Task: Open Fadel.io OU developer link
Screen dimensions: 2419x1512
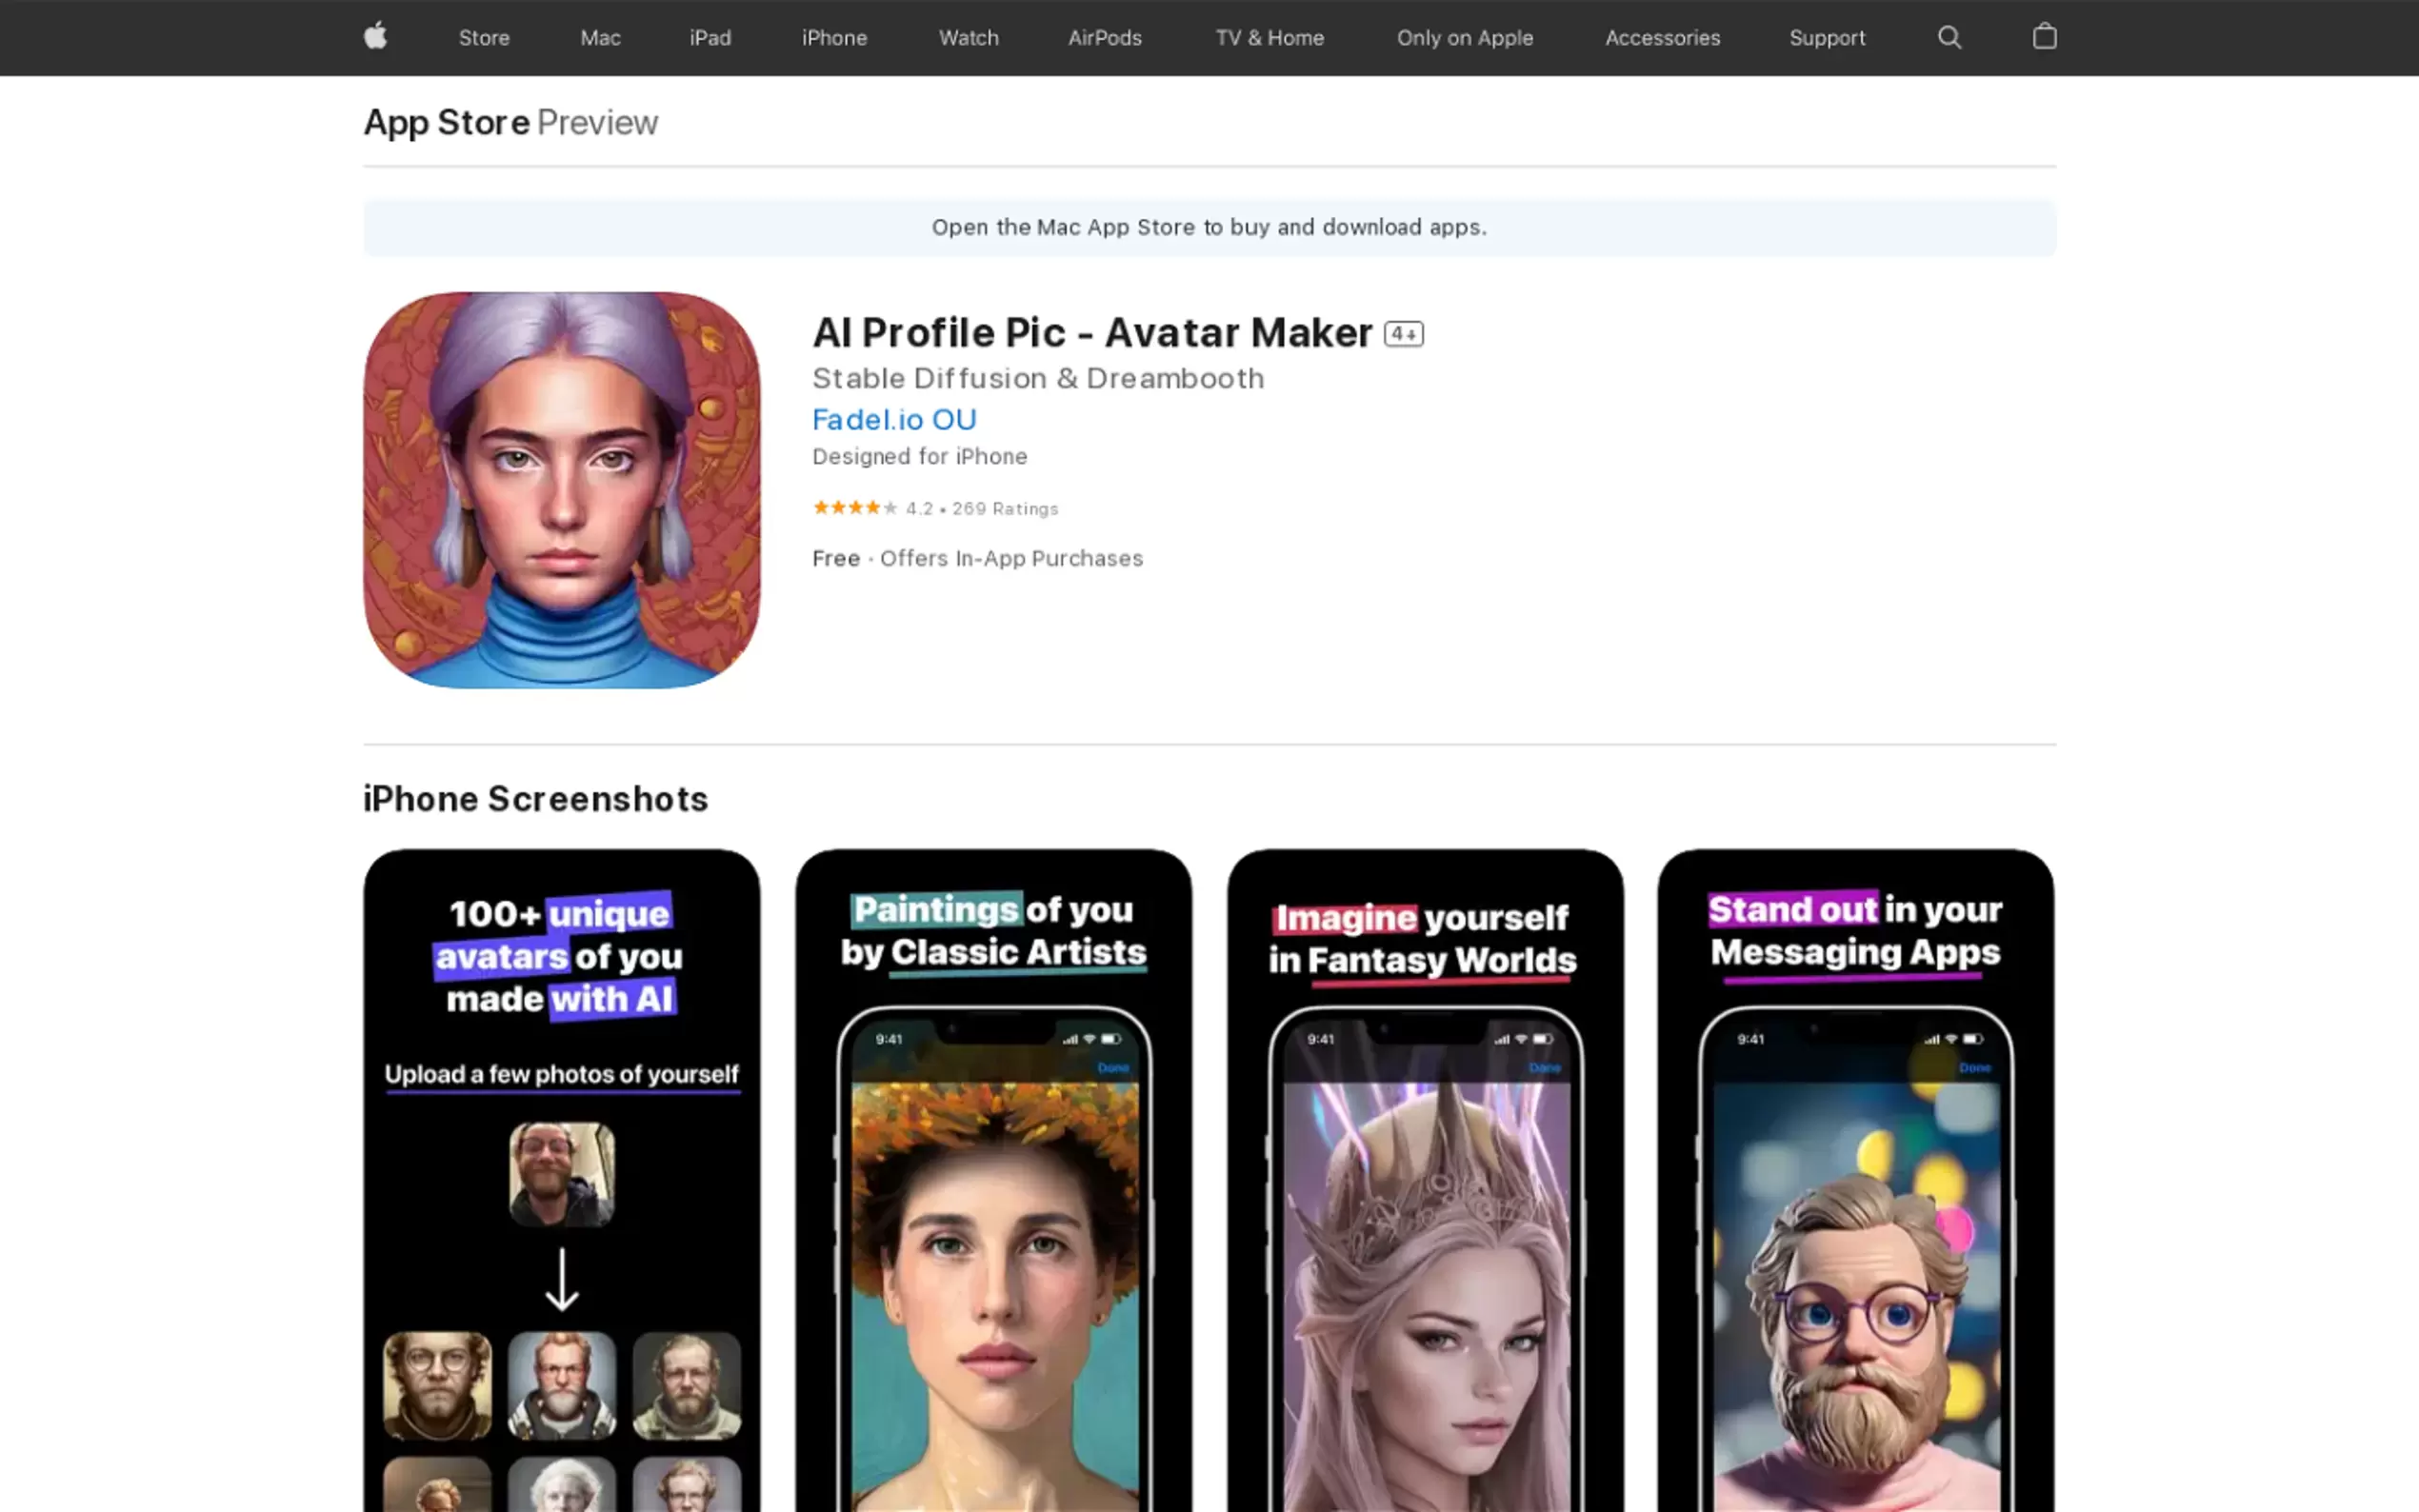Action: [x=894, y=420]
